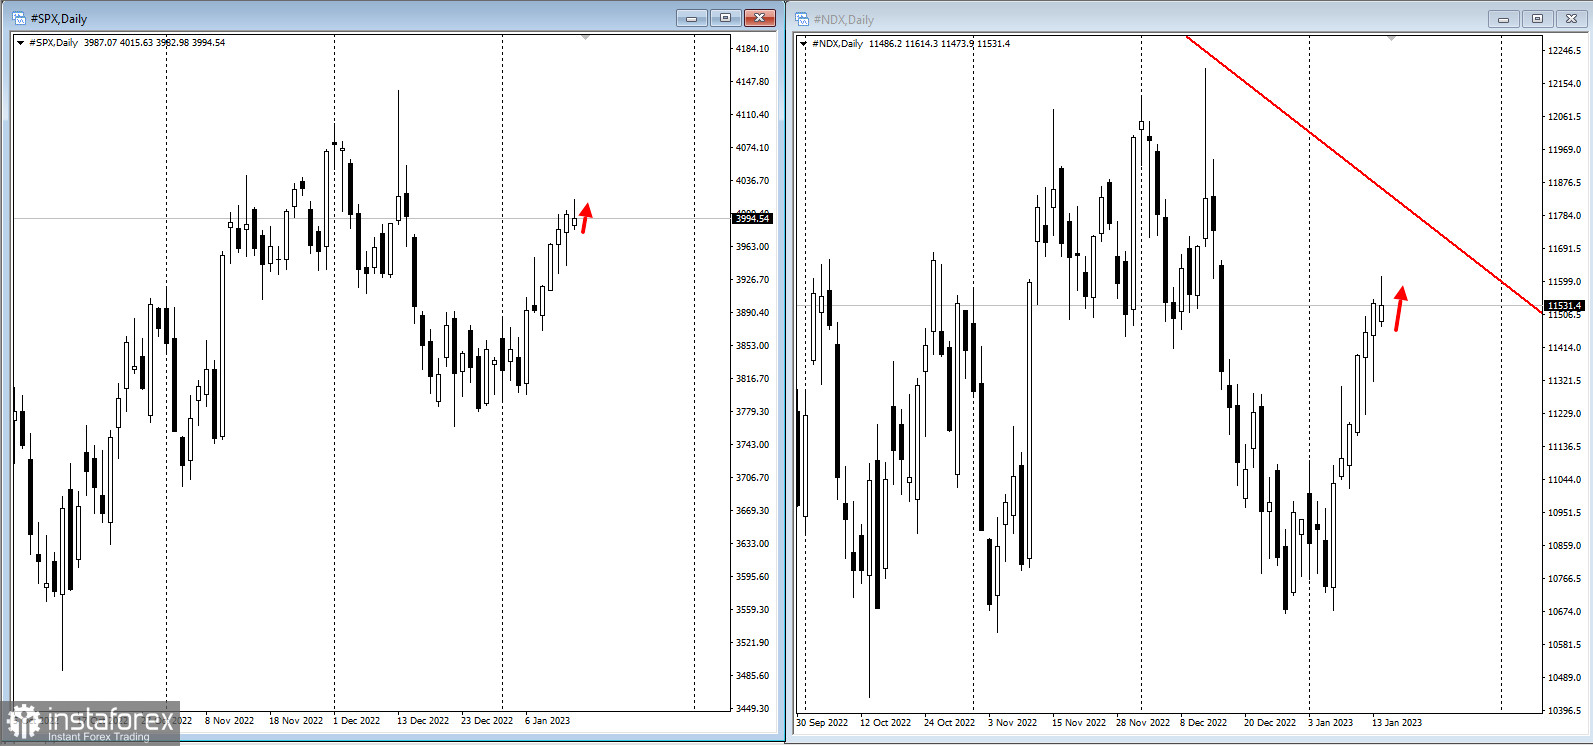Click the 23 Dec 2022 date on SPX timeline

coord(487,721)
